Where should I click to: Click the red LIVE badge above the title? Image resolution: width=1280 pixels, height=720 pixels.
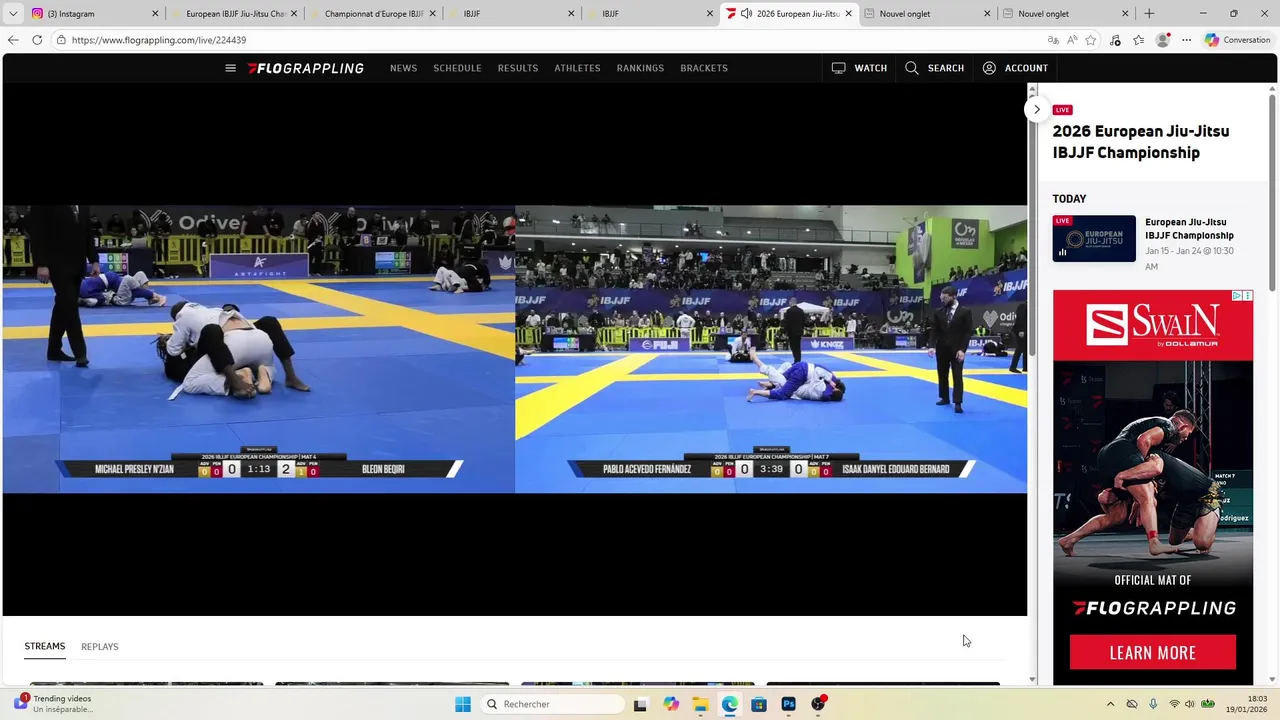[x=1063, y=110]
